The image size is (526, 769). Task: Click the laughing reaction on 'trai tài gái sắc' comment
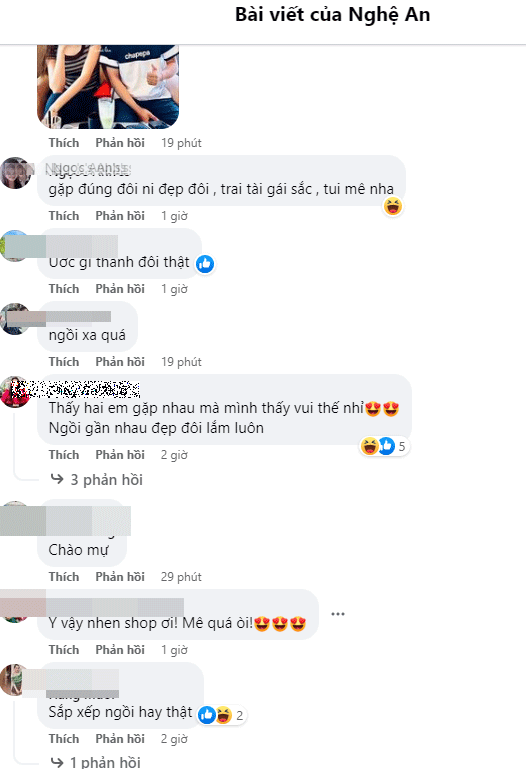pyautogui.click(x=393, y=206)
